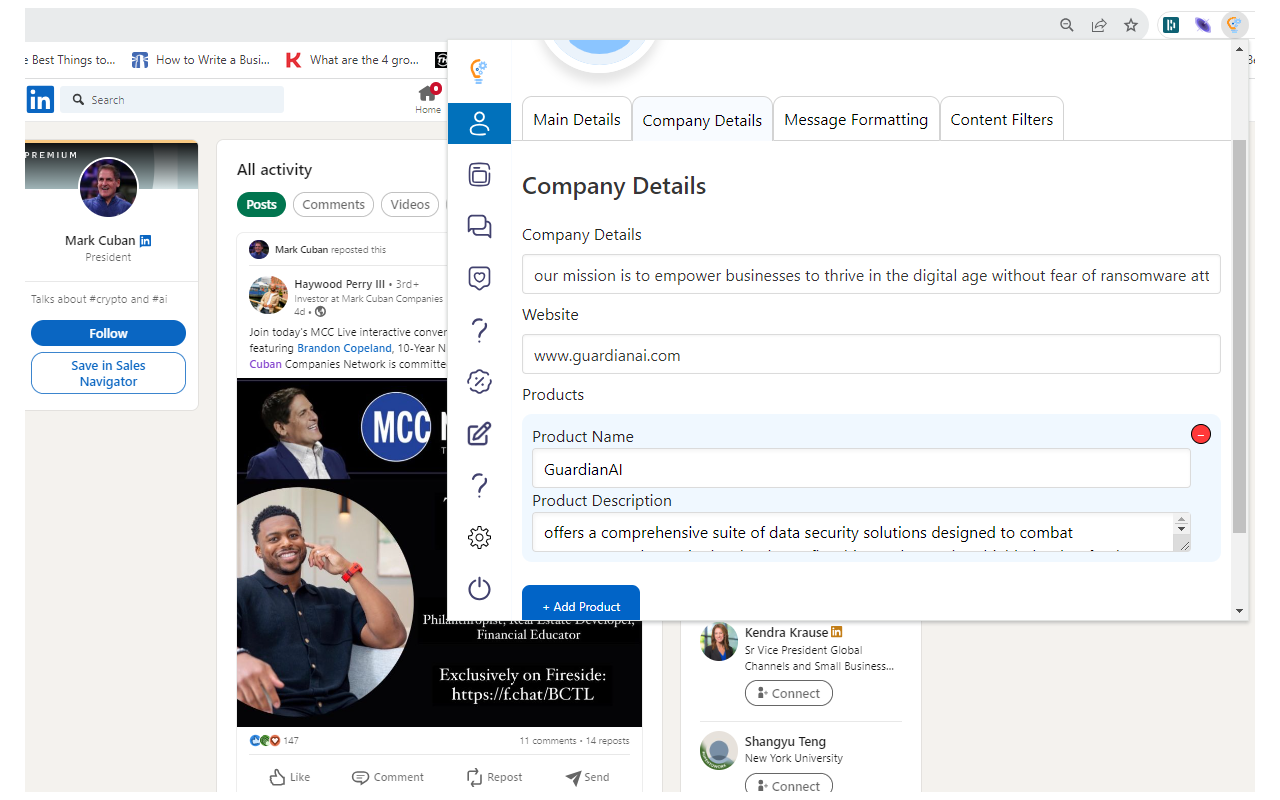Switch to the Main Details tab
Screen dimensions: 1280x800
pos(576,119)
